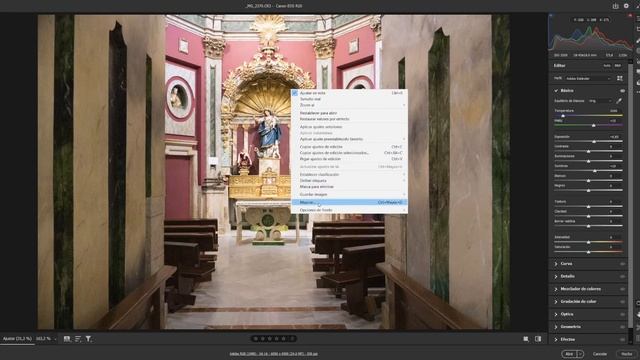Adjust the Temperatura slider
The width and height of the screenshot is (640, 360).
pyautogui.click(x=588, y=116)
